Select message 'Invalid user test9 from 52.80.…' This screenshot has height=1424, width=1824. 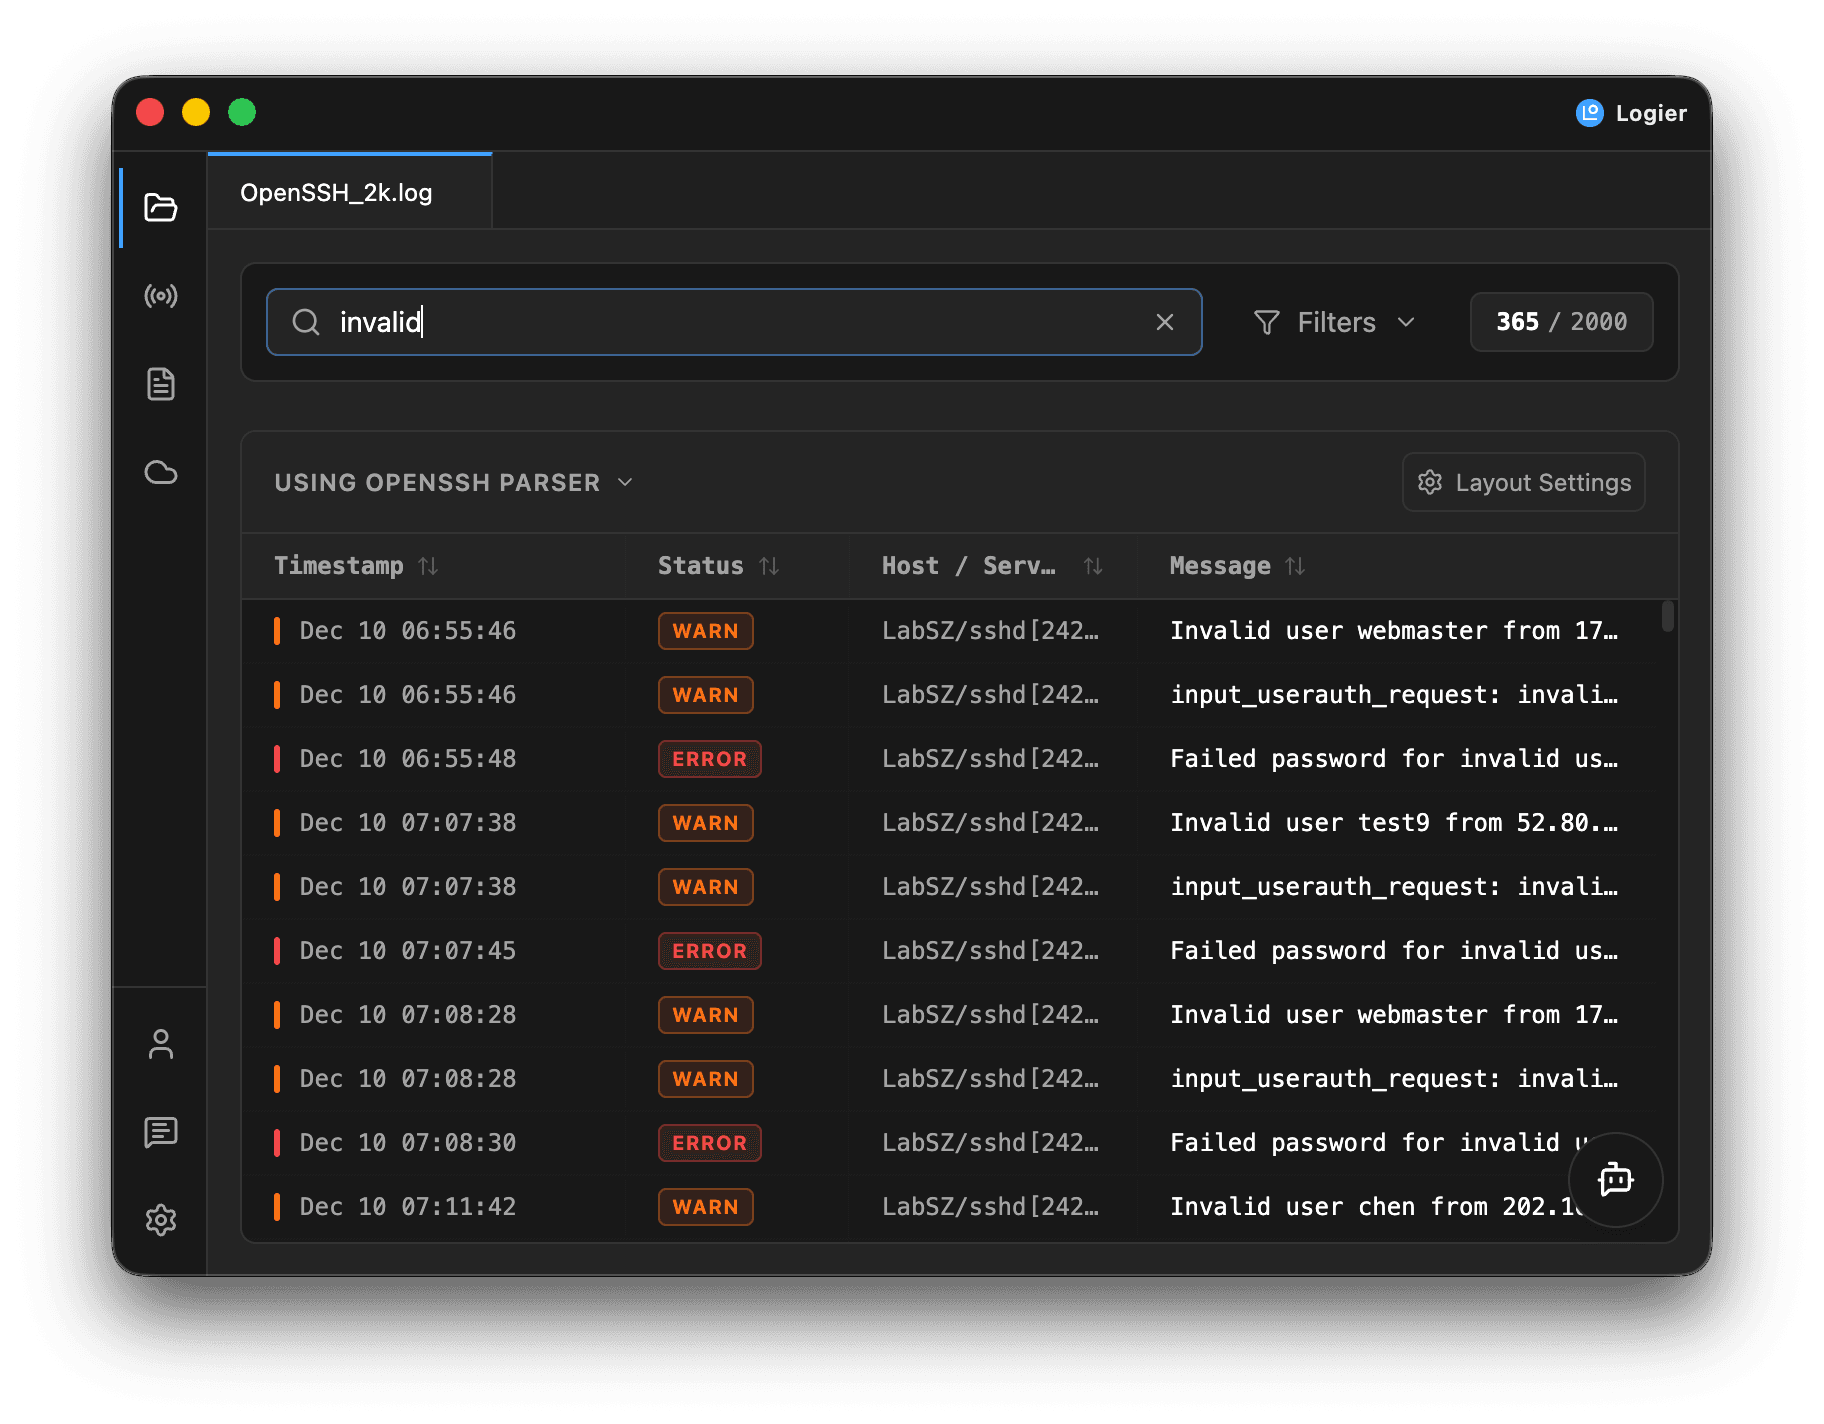1394,823
